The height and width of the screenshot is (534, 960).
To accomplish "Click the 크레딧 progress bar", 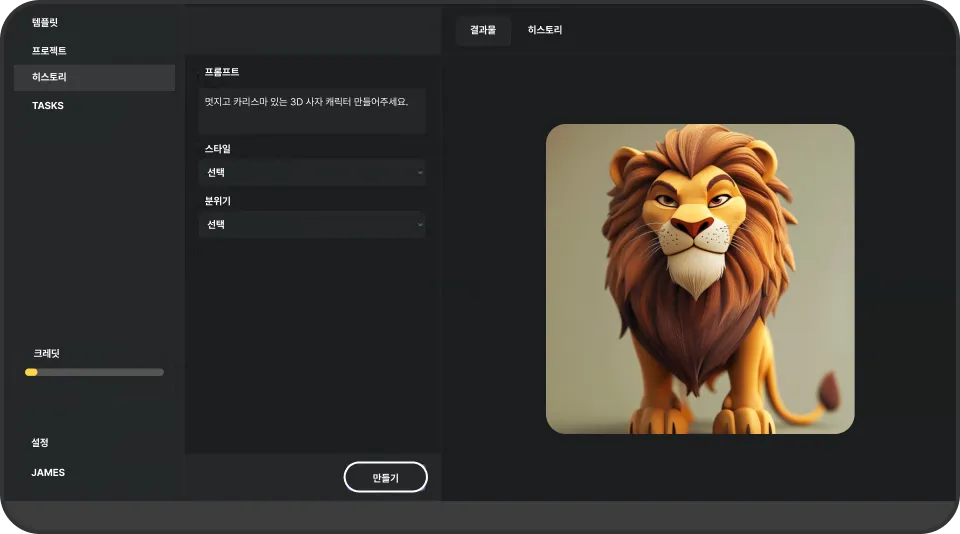I will (x=94, y=372).
